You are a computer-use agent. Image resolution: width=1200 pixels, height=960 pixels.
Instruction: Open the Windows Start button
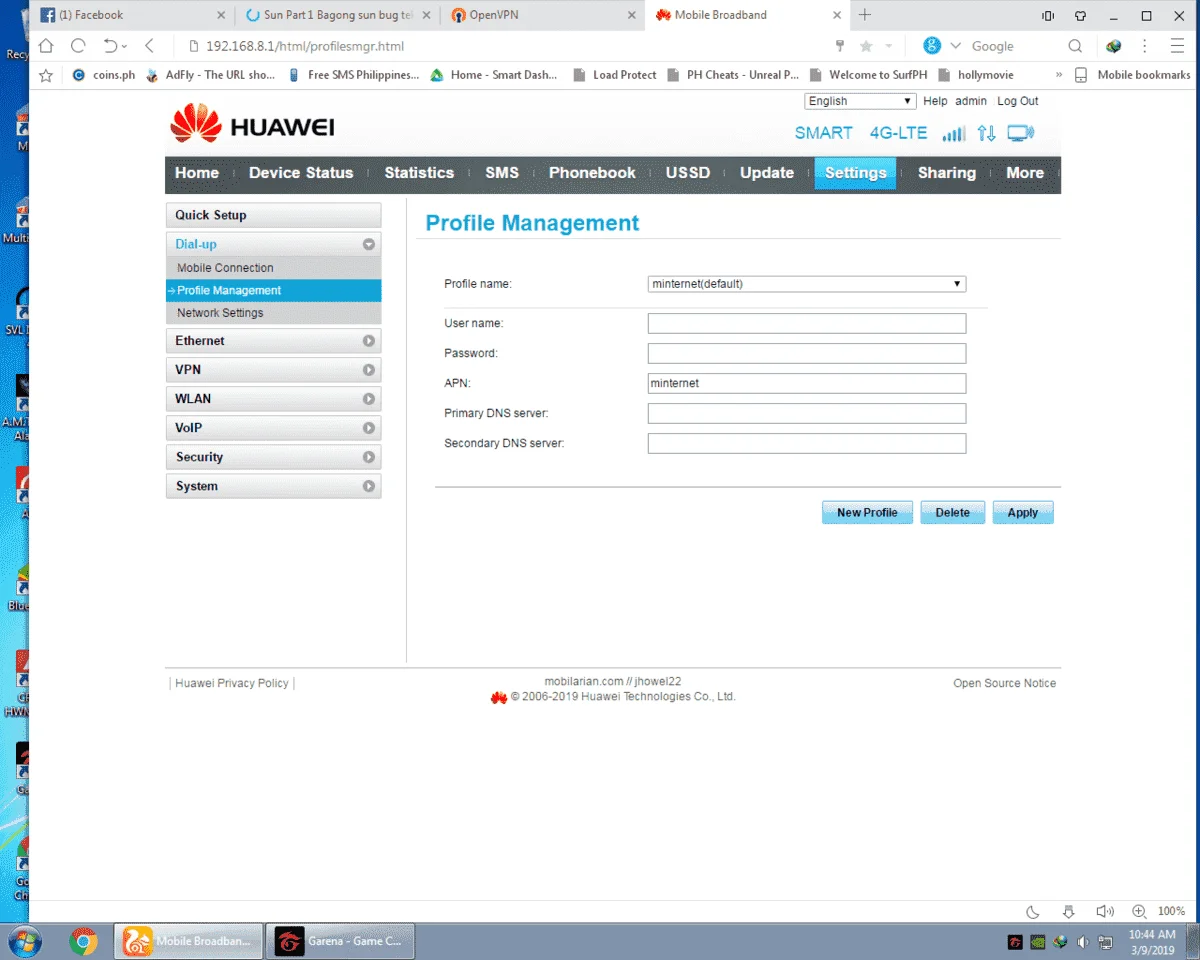point(24,941)
